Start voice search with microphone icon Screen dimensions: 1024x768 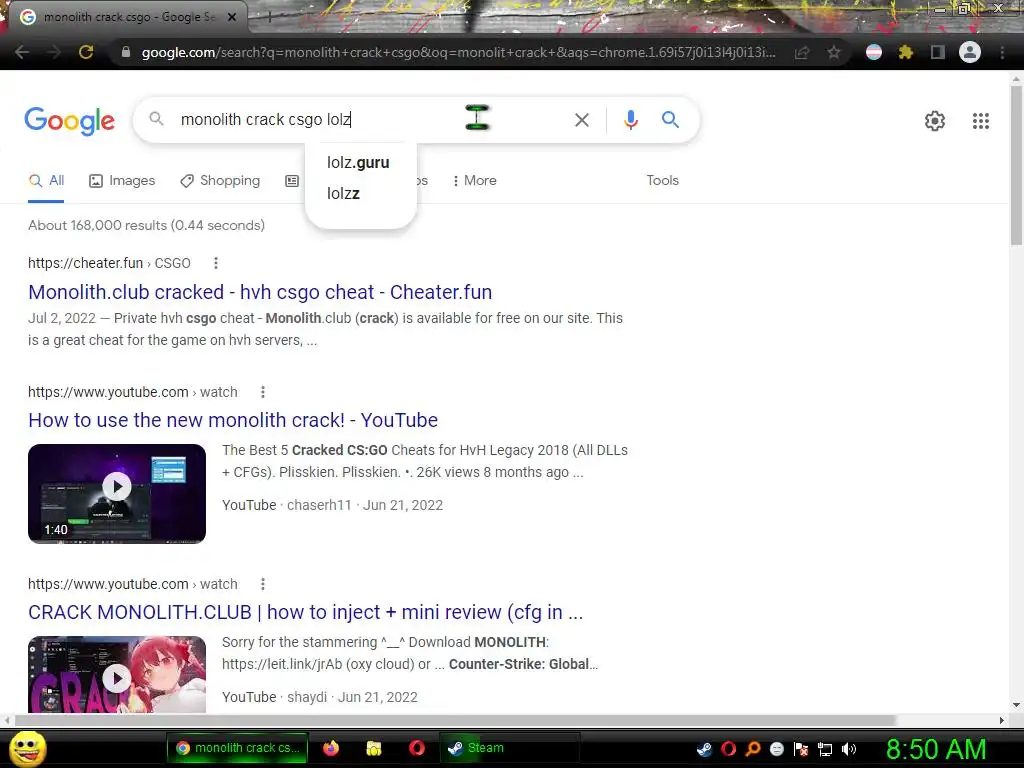[630, 120]
